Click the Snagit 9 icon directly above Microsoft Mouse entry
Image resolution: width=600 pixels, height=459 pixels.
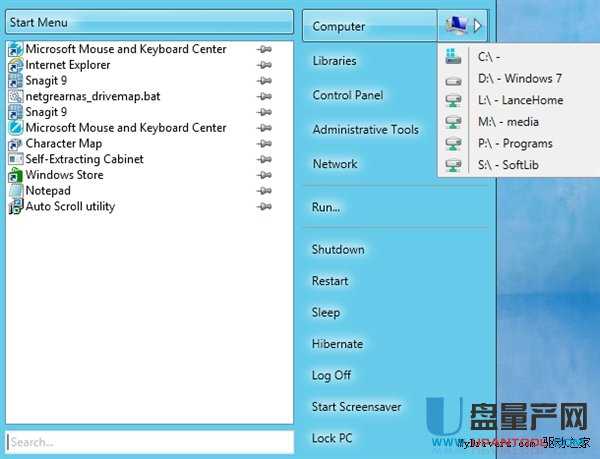click(x=15, y=112)
